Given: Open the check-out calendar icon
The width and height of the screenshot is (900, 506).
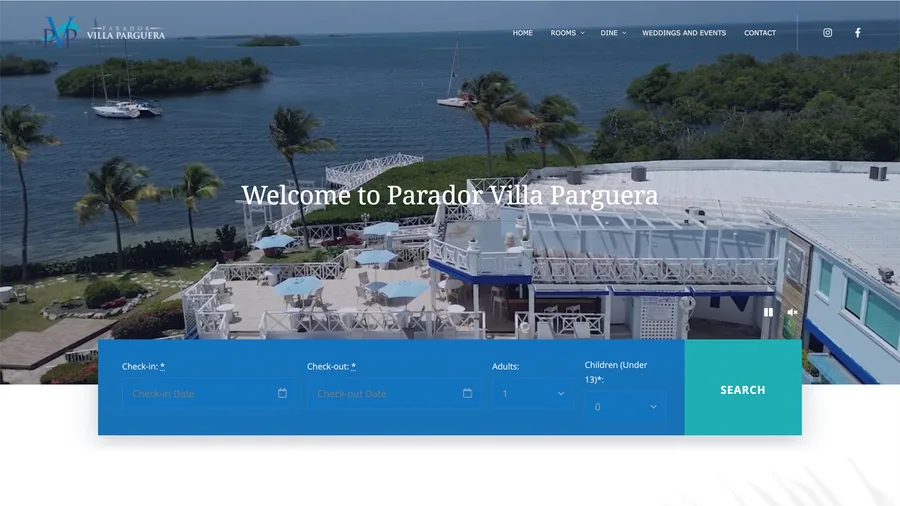Looking at the screenshot, I should (467, 393).
